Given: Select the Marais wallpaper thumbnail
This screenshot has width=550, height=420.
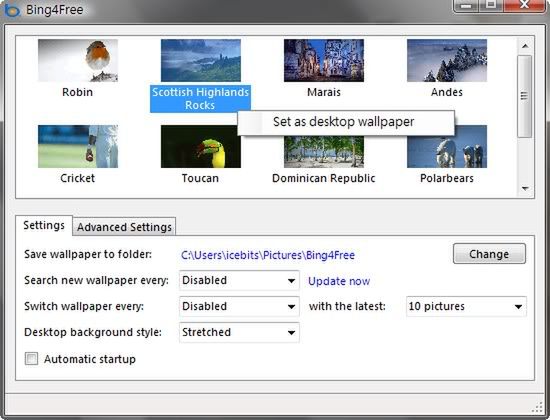Looking at the screenshot, I should [324, 60].
